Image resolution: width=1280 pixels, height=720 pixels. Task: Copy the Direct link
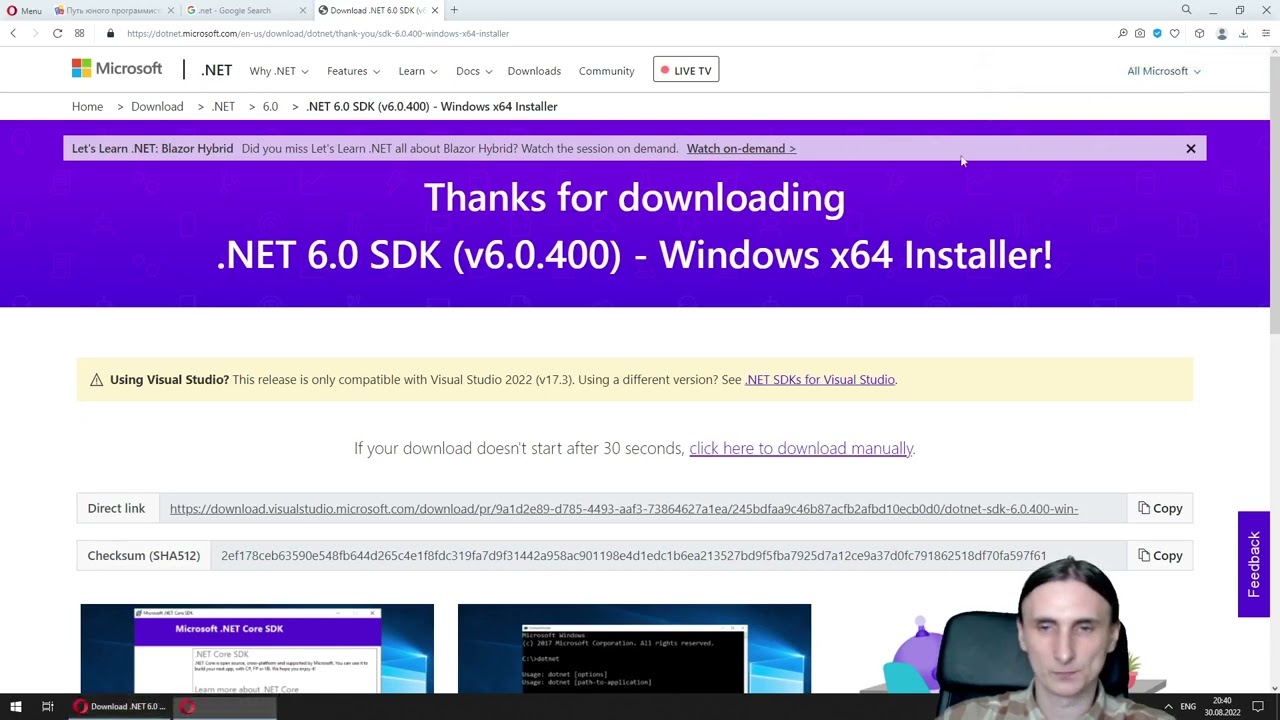(1160, 508)
